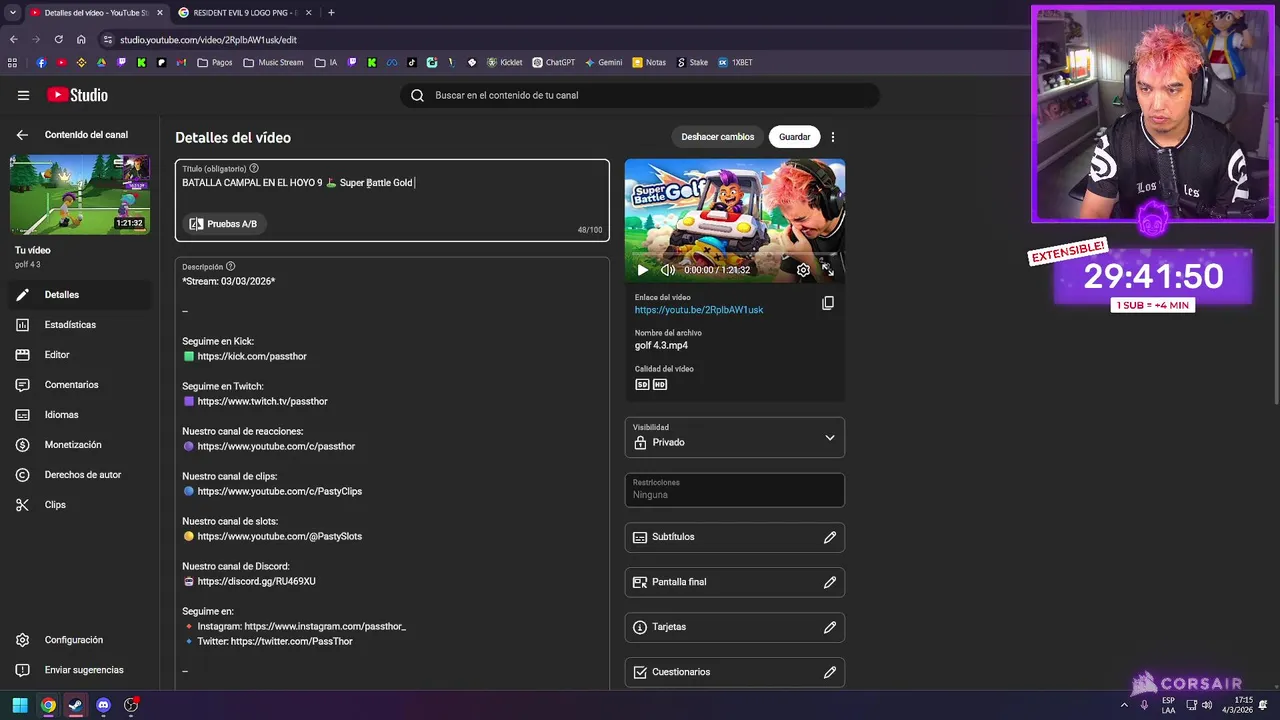Open Editor in the sidebar
Viewport: 1280px width, 720px height.
pos(80,355)
